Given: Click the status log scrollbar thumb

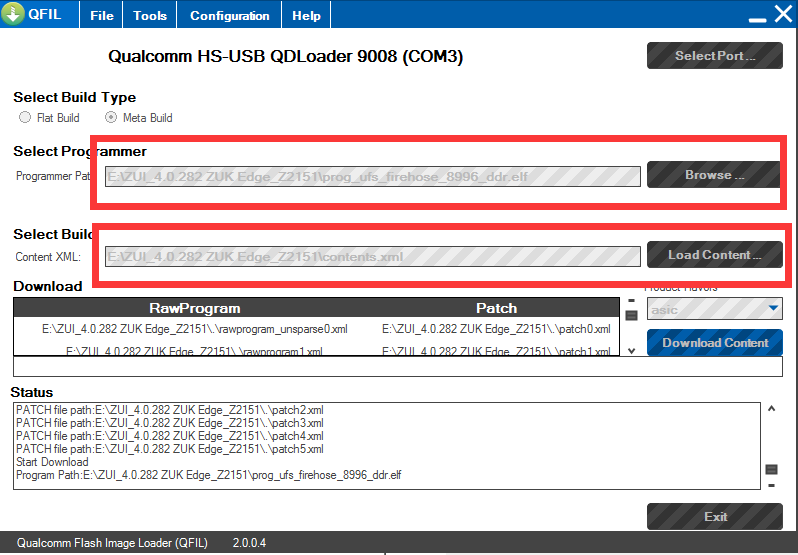Looking at the screenshot, I should pyautogui.click(x=772, y=469).
